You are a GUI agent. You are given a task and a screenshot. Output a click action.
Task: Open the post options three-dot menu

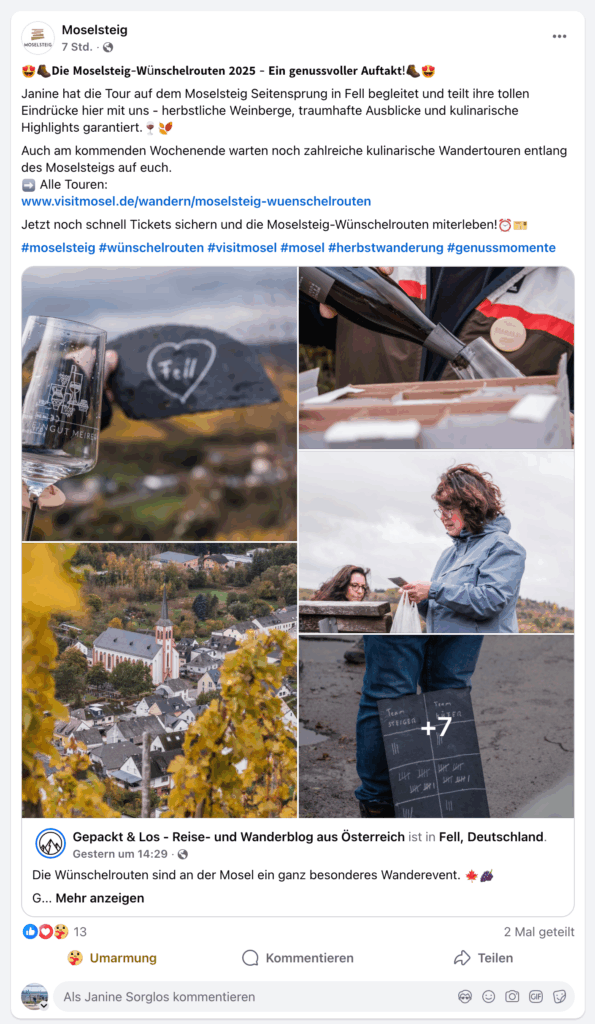tap(559, 37)
